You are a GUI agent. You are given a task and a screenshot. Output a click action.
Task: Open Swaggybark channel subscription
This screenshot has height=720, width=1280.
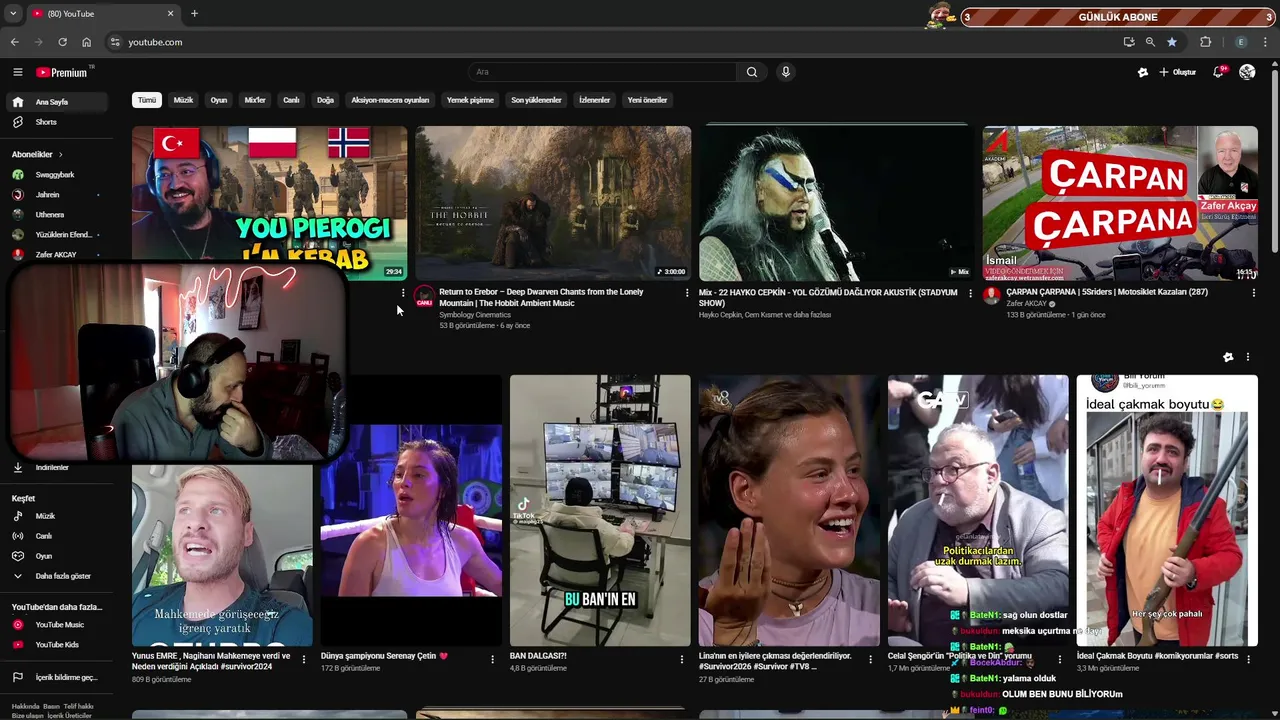(58, 175)
